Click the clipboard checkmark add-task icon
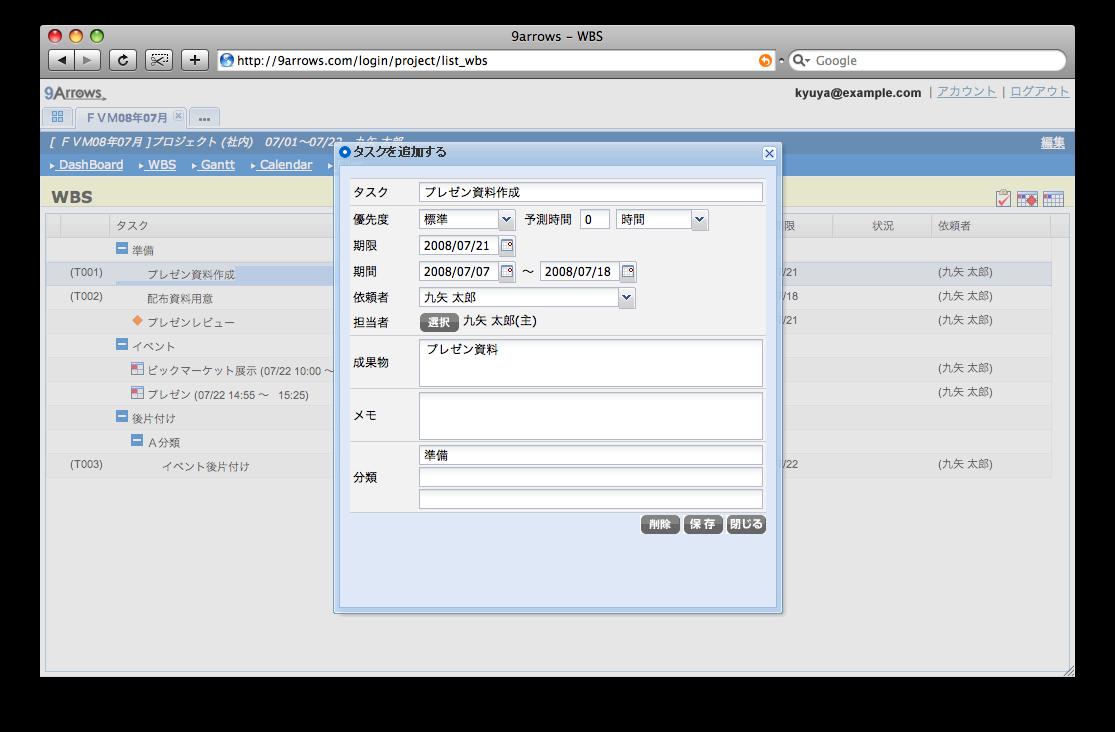This screenshot has width=1115, height=732. click(x=1004, y=199)
